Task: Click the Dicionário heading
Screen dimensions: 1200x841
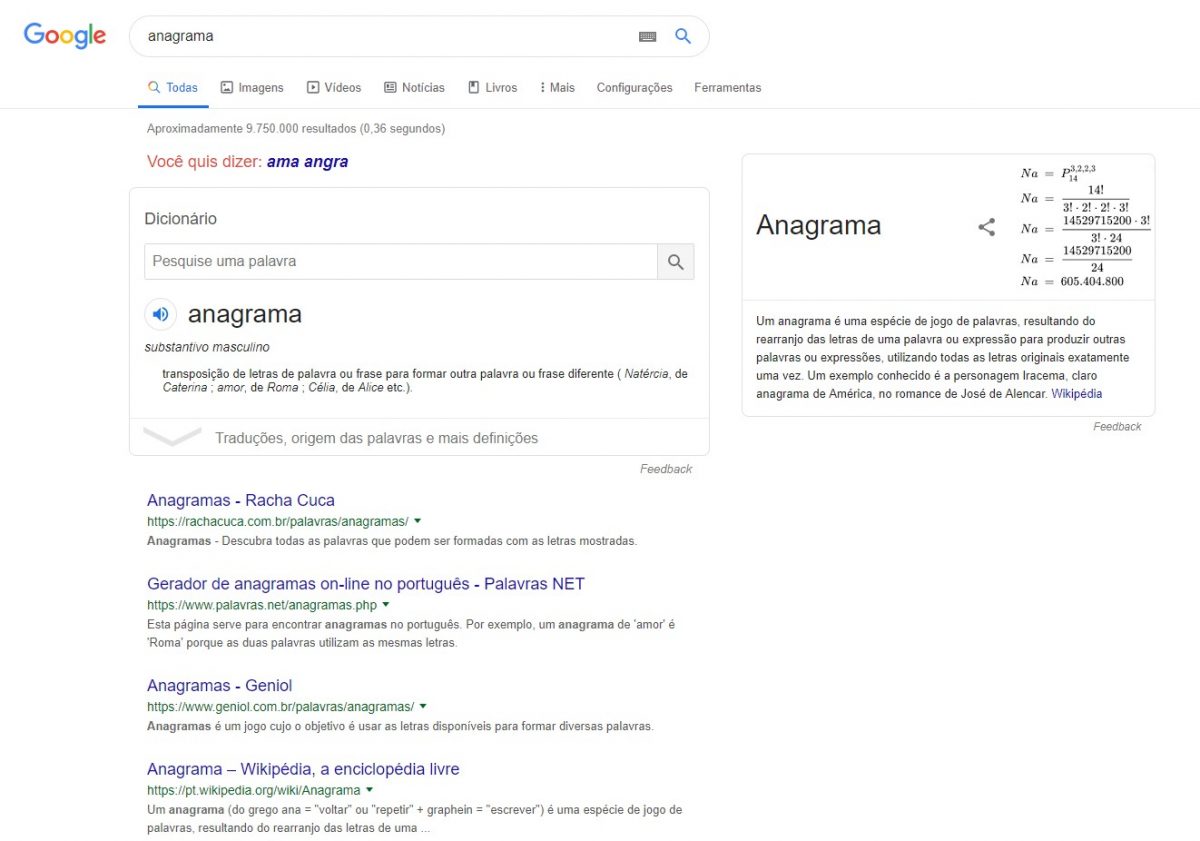Action: pyautogui.click(x=181, y=219)
